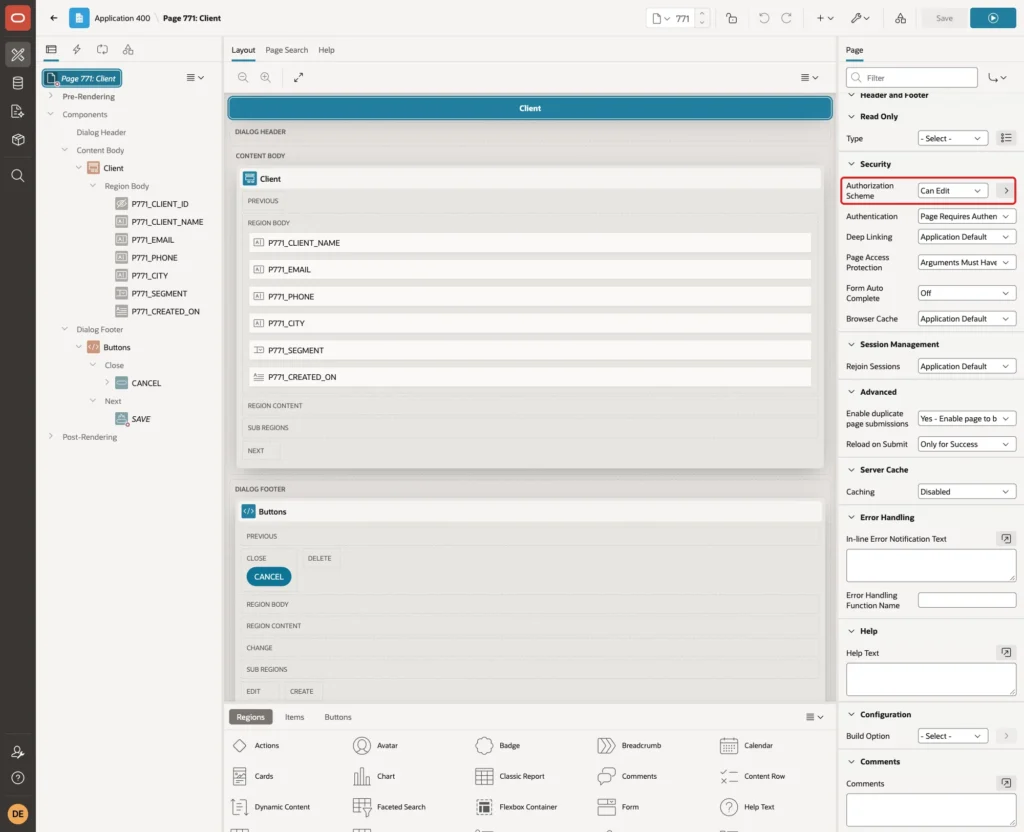Open the user DE avatar menu
The width and height of the screenshot is (1024, 832).
(18, 814)
